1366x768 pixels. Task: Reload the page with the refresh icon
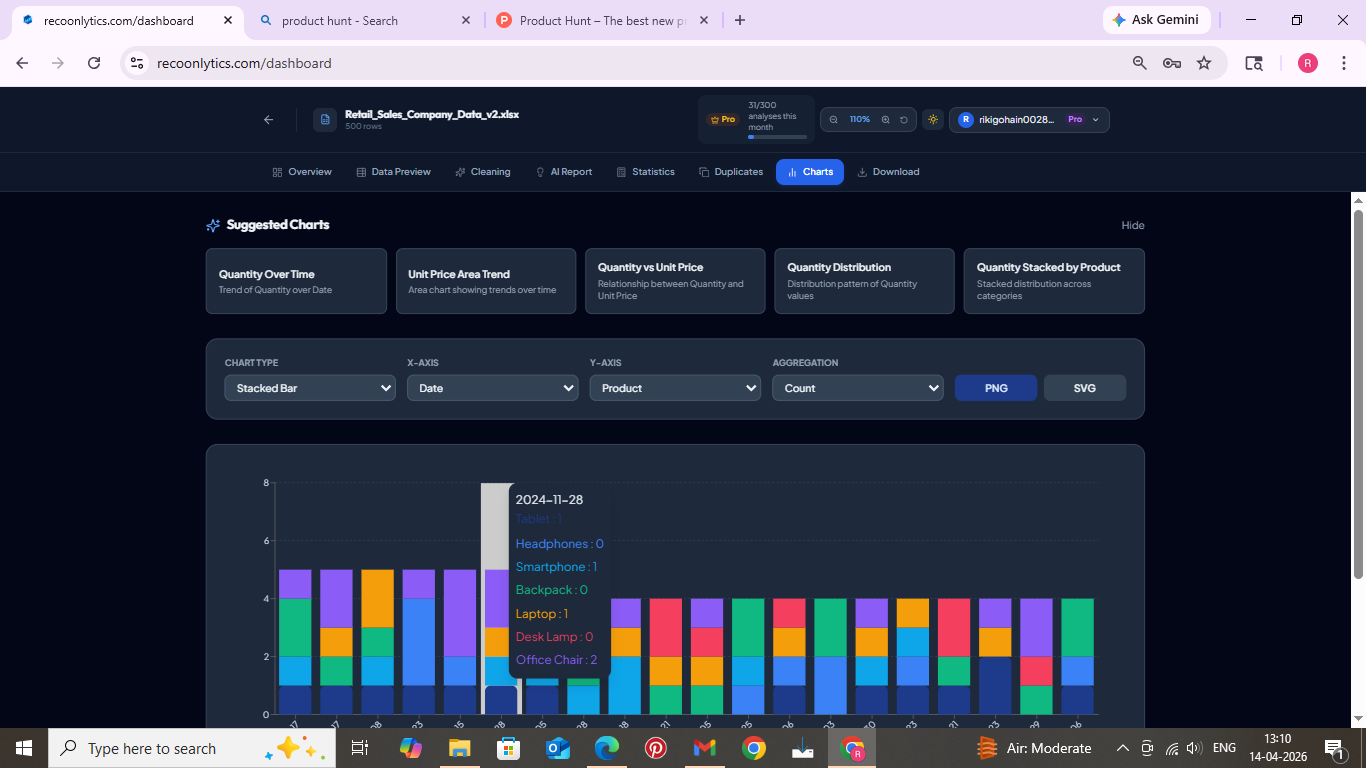[94, 63]
